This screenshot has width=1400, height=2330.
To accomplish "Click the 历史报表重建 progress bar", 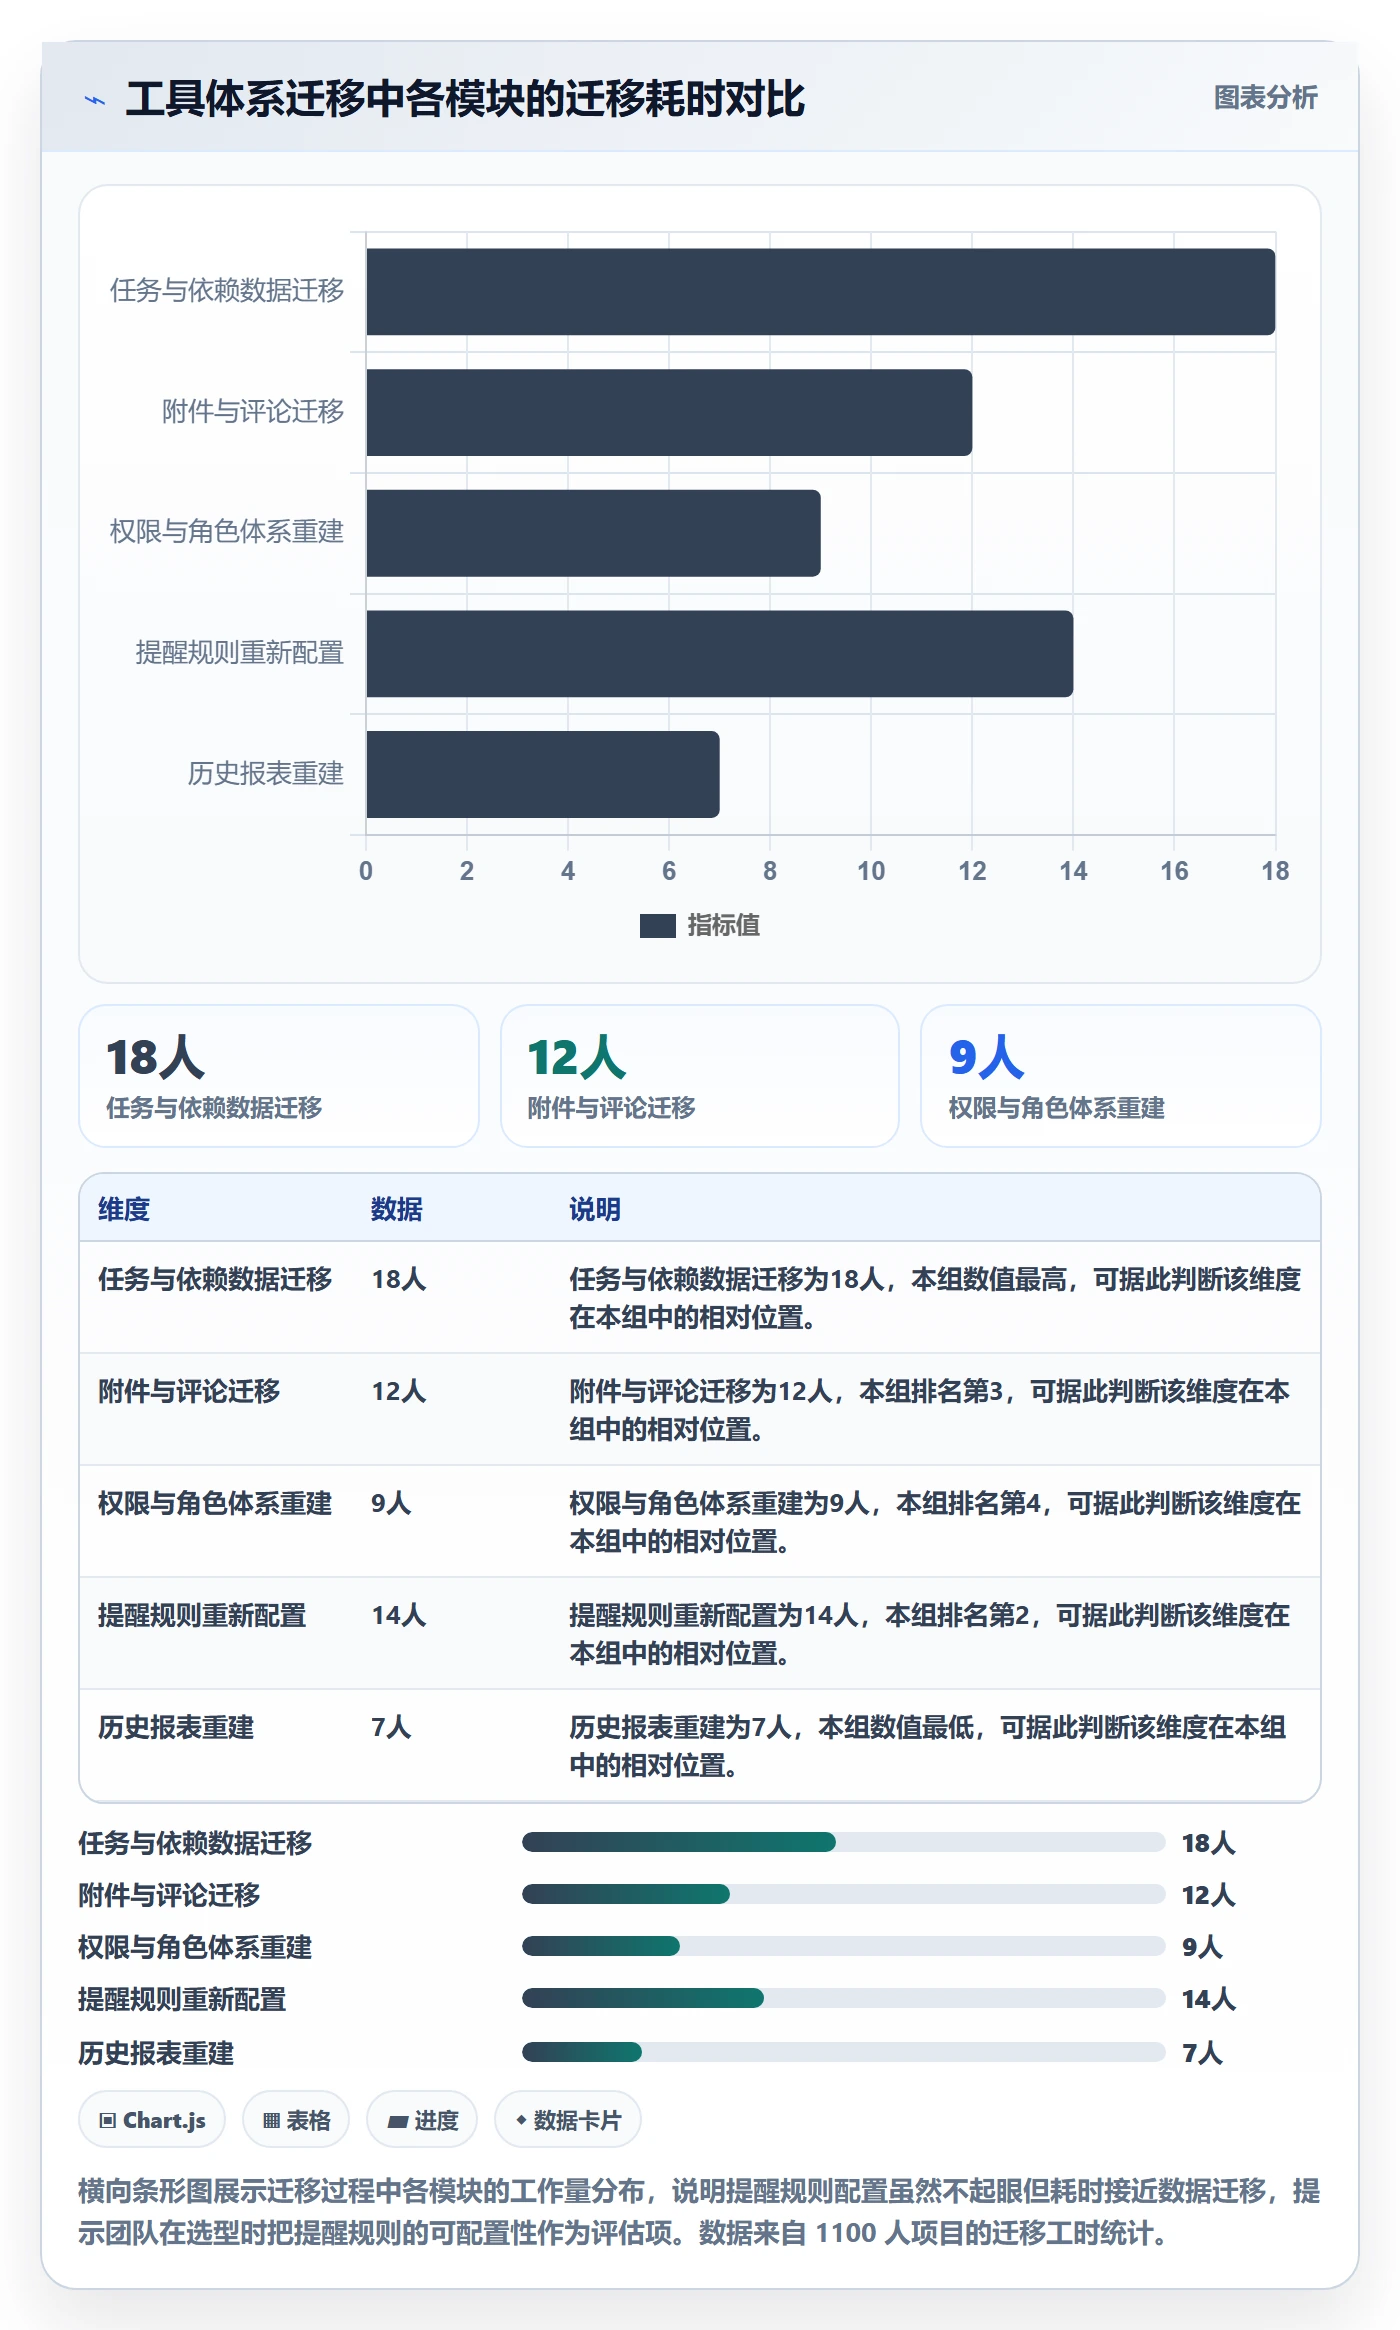I will pyautogui.click(x=844, y=2052).
